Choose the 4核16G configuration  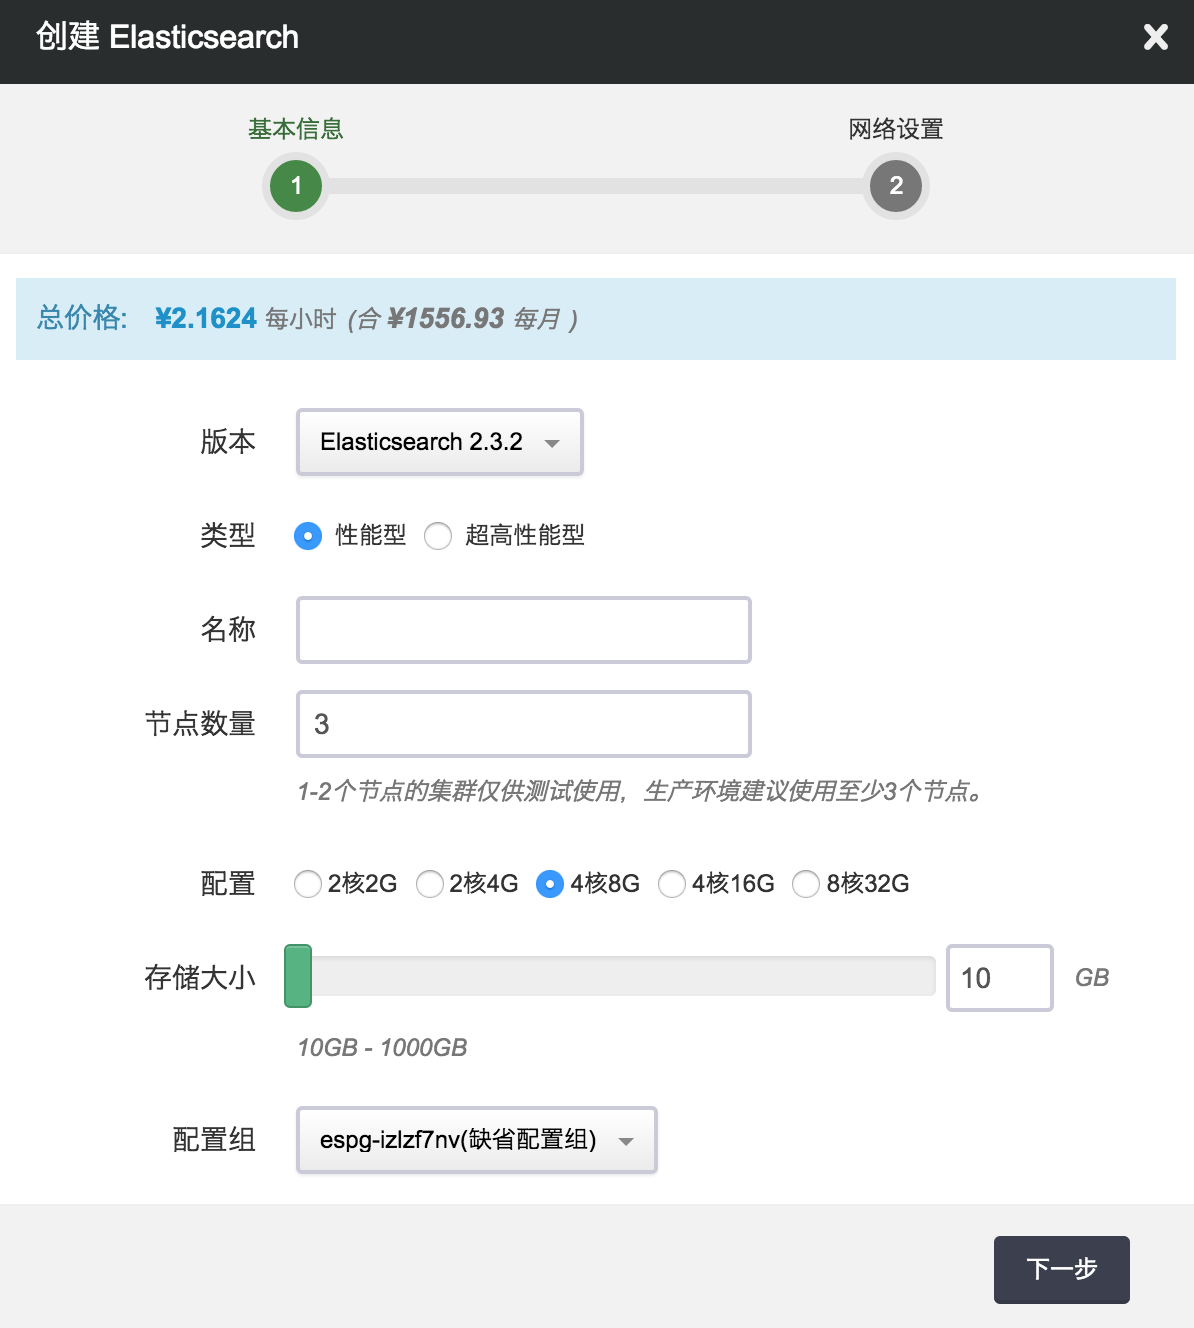pyautogui.click(x=672, y=884)
